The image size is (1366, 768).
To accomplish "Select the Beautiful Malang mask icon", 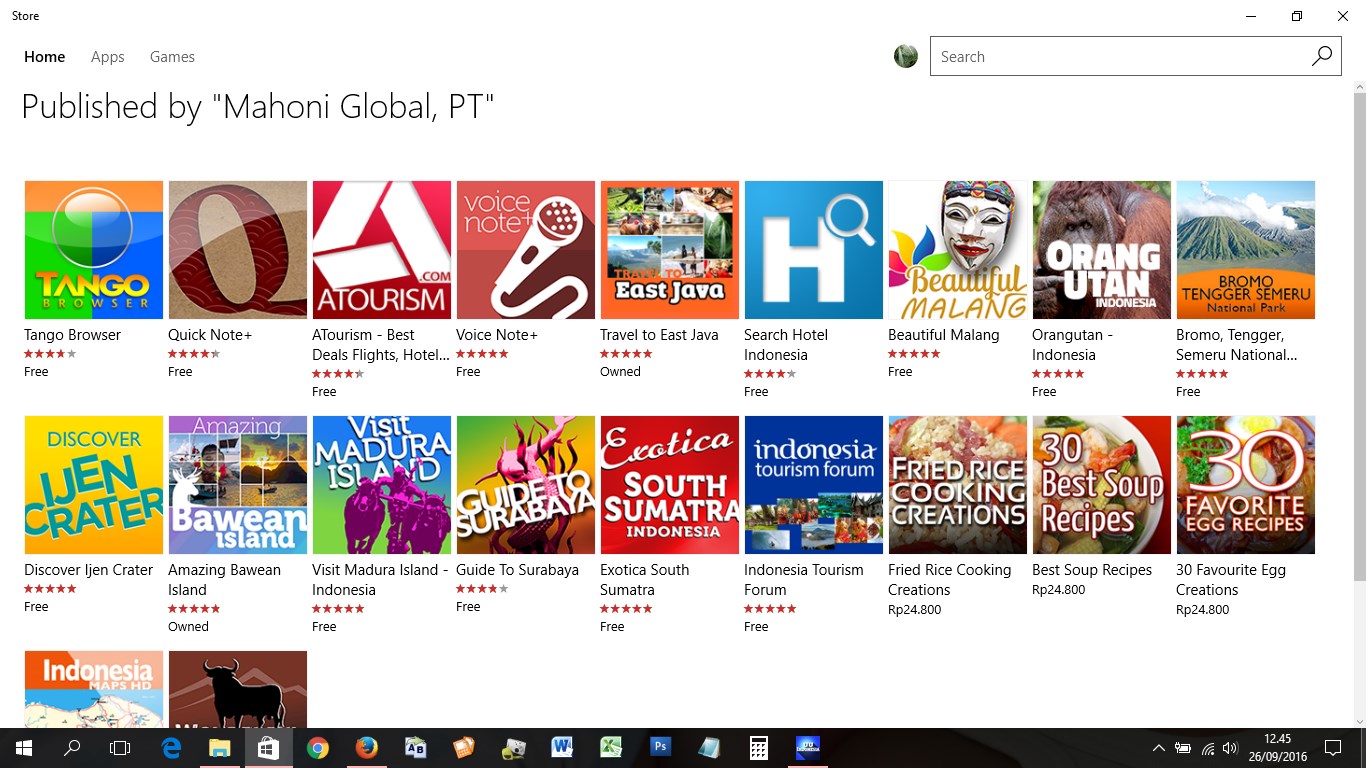I will (958, 250).
